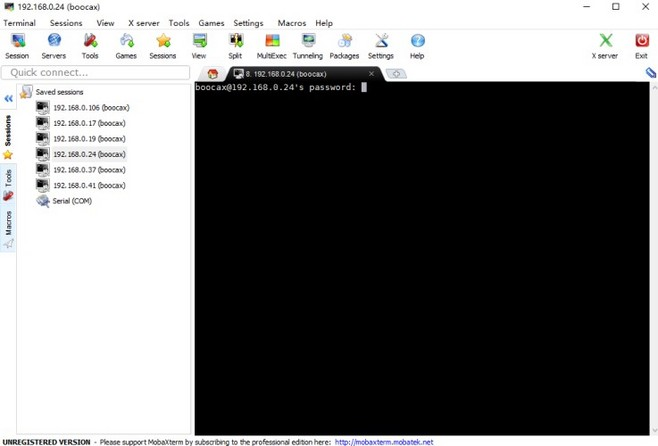Open the Servers toolbar icon
The image size is (658, 446).
click(x=54, y=47)
